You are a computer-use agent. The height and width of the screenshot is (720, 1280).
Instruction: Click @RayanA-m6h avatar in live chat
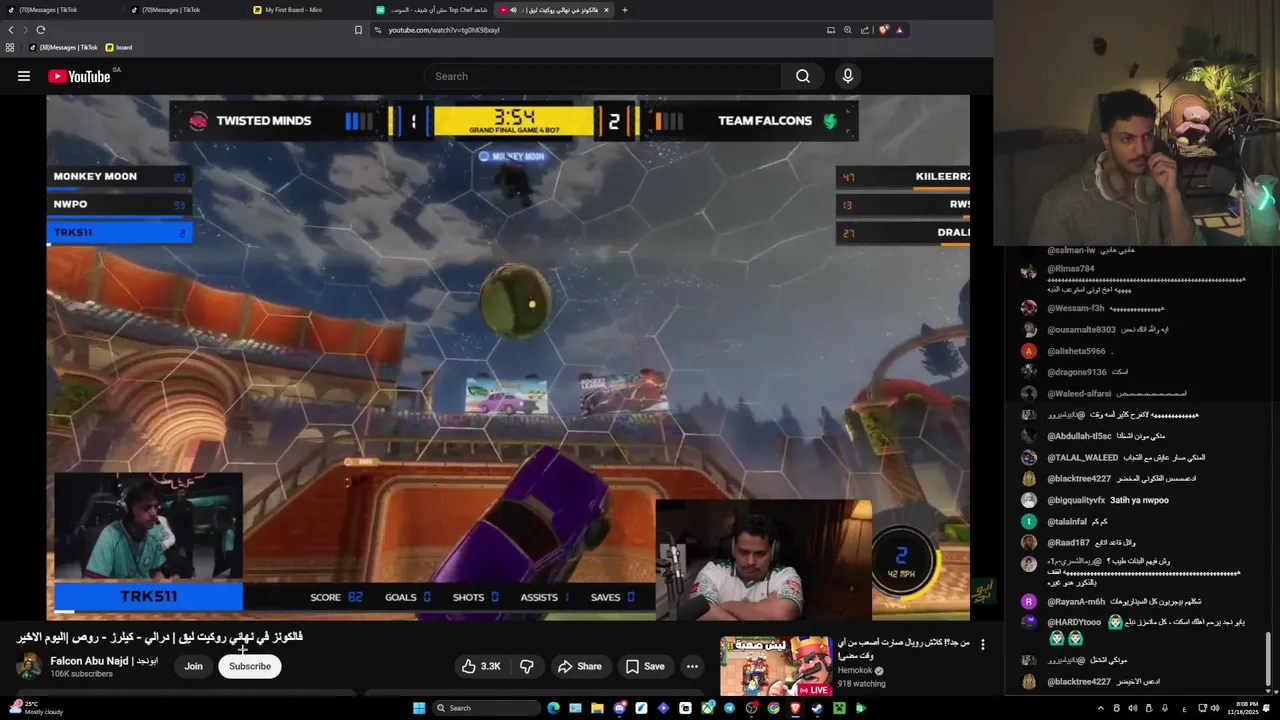[1029, 601]
